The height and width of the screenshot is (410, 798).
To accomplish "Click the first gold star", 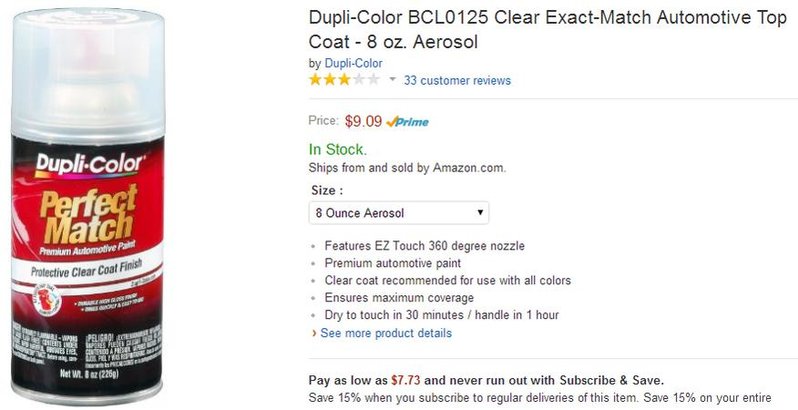I will tap(316, 80).
